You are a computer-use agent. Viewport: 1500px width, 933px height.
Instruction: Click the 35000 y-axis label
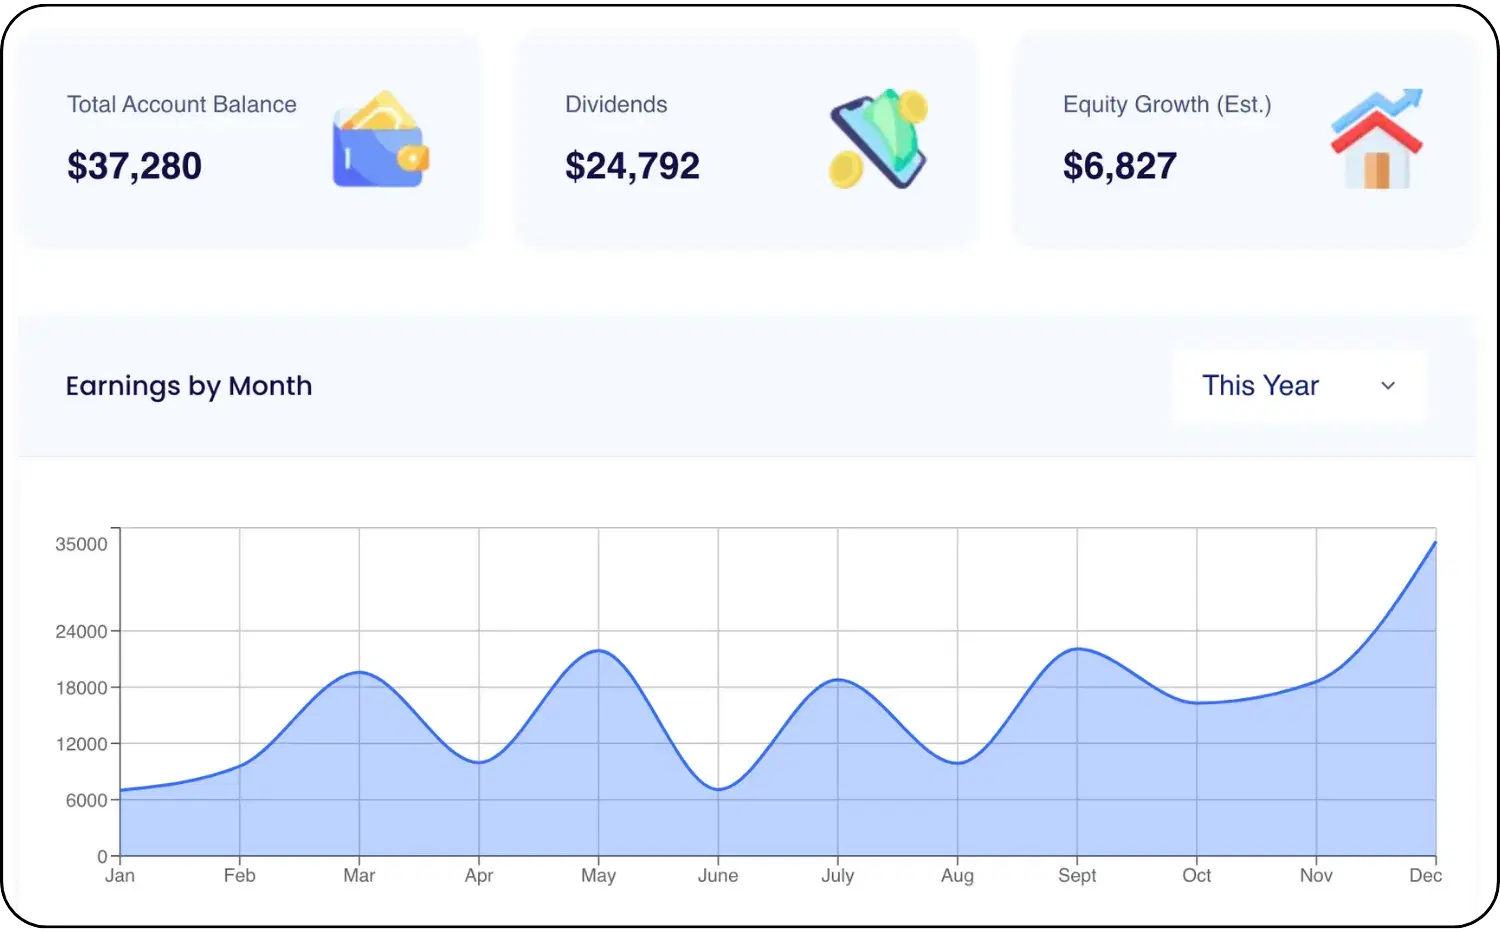[81, 545]
